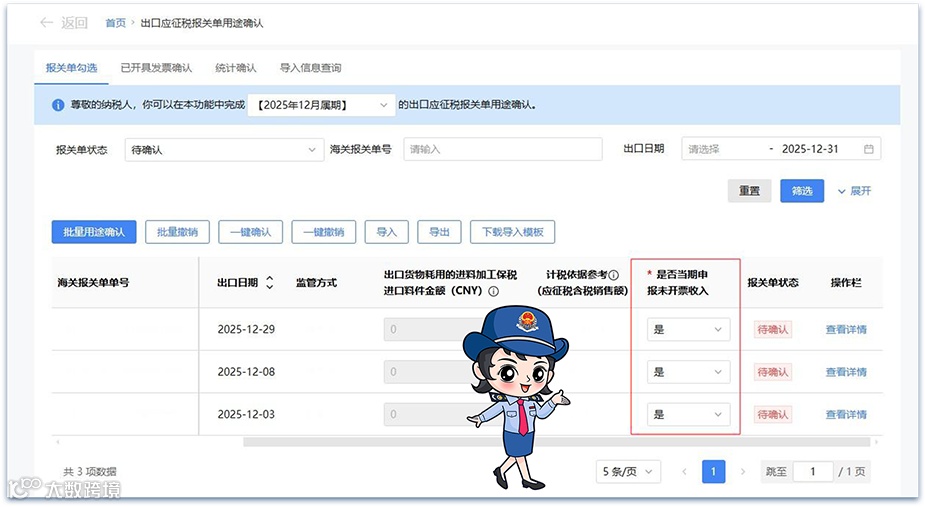Click the 监管方式 column header
Screen dimensions: 925x507
pyautogui.click(x=316, y=282)
